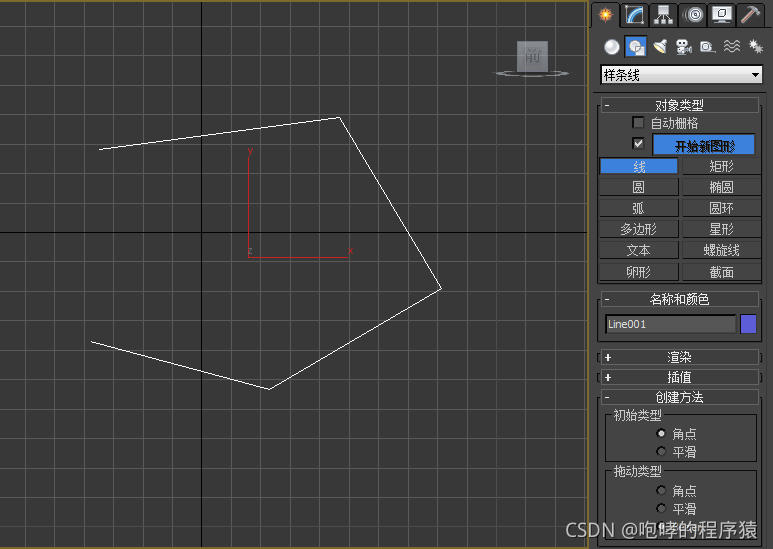Select the Geometry category icon

tap(611, 46)
